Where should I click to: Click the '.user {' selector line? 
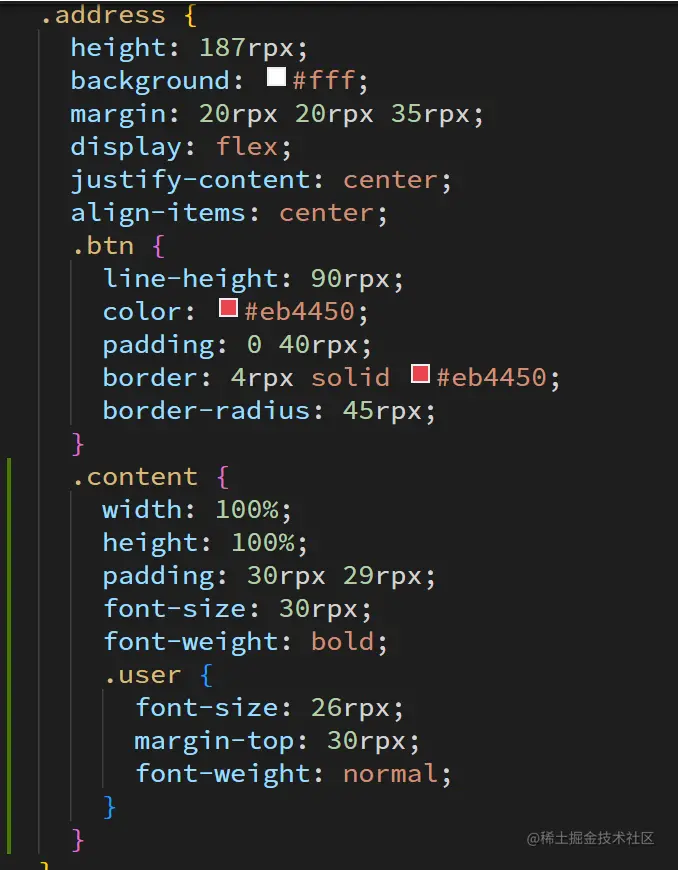click(x=159, y=675)
